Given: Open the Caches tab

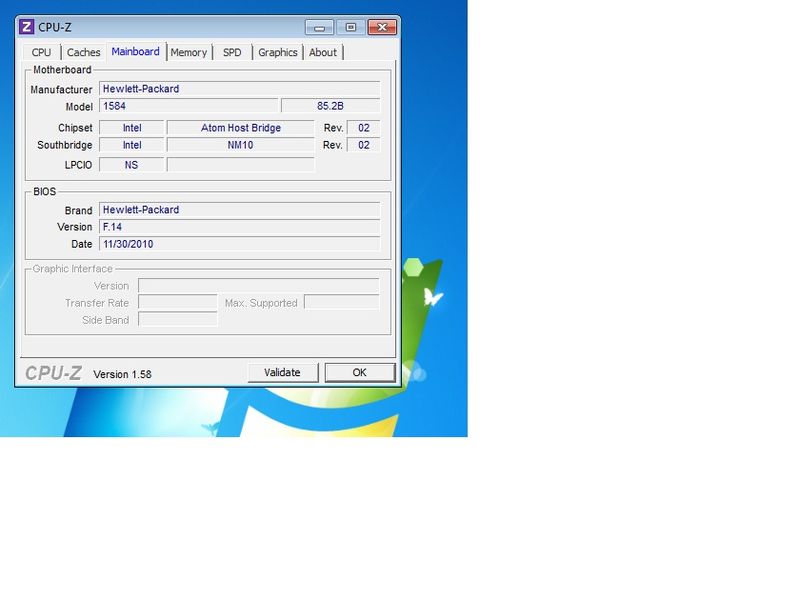Looking at the screenshot, I should (x=83, y=52).
